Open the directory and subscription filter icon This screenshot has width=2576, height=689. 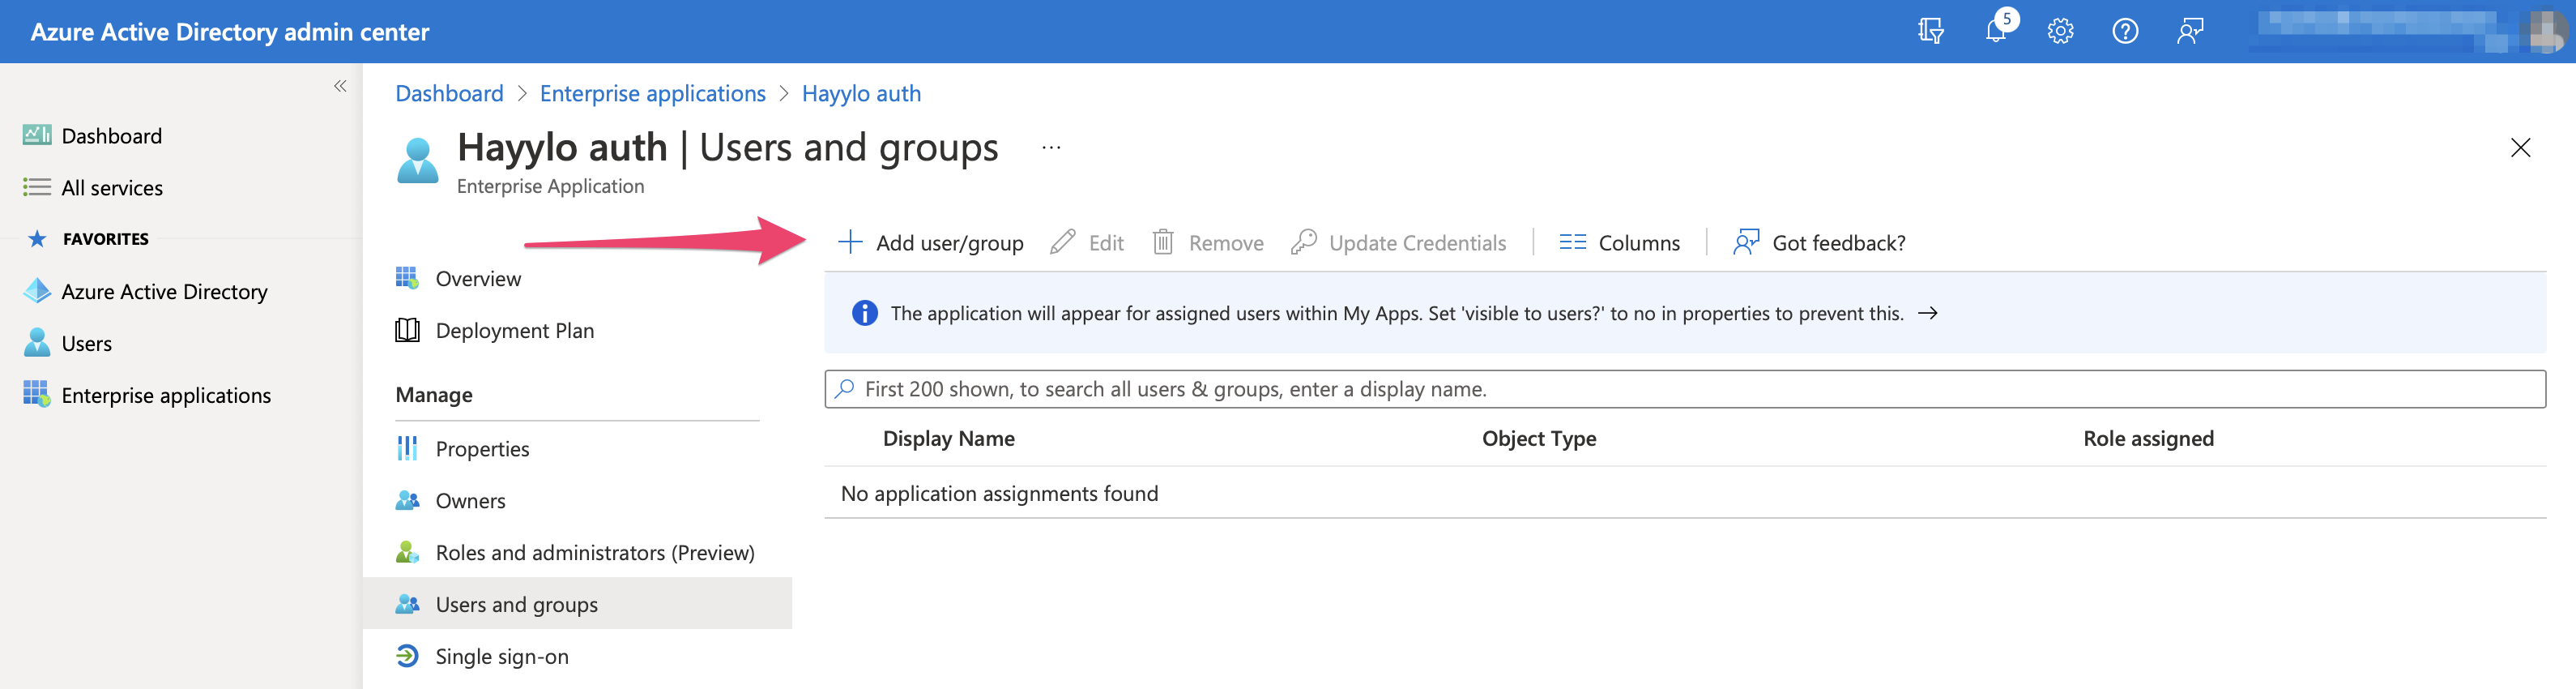coord(1930,31)
